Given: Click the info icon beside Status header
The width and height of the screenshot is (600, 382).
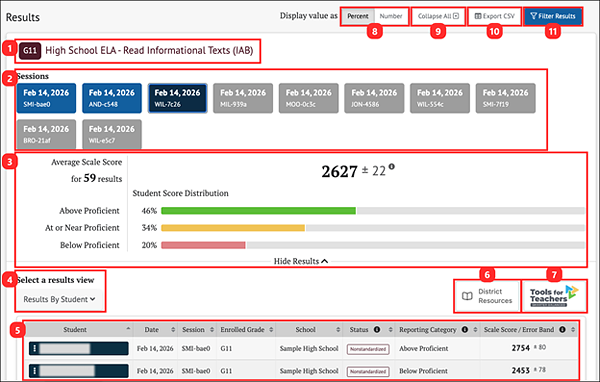Looking at the screenshot, I should pyautogui.click(x=377, y=330).
